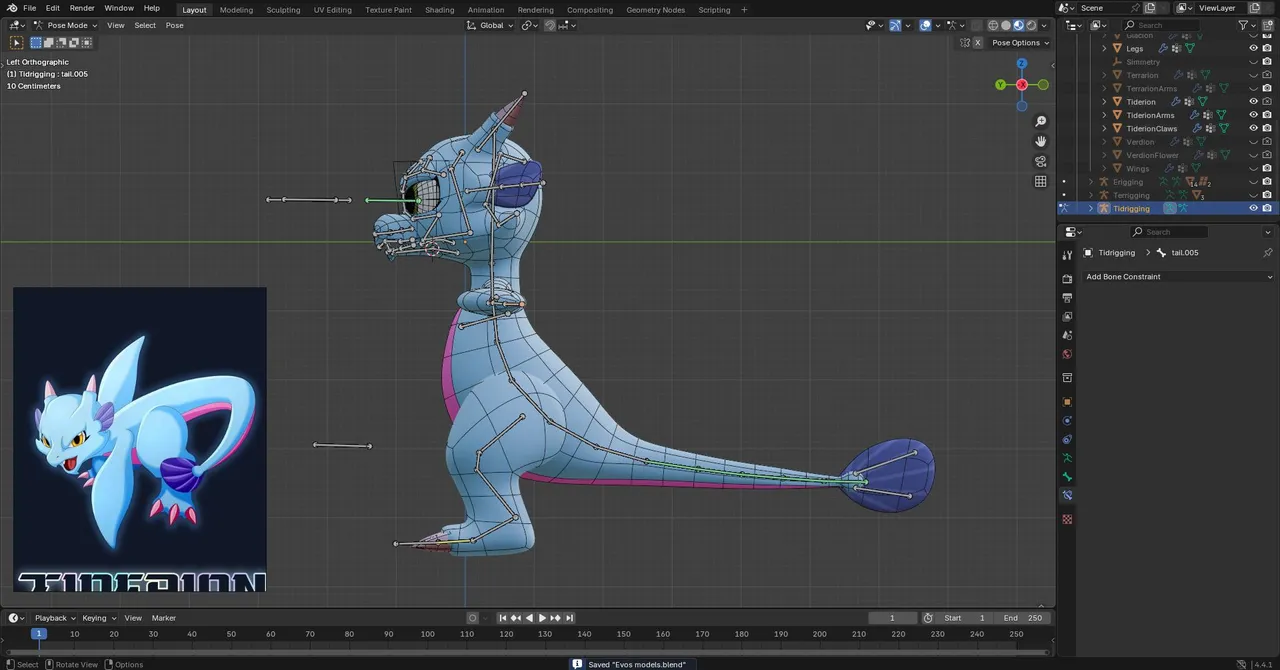Screen dimensions: 1280x670
Task: Open the Render properties tab
Action: [1067, 279]
